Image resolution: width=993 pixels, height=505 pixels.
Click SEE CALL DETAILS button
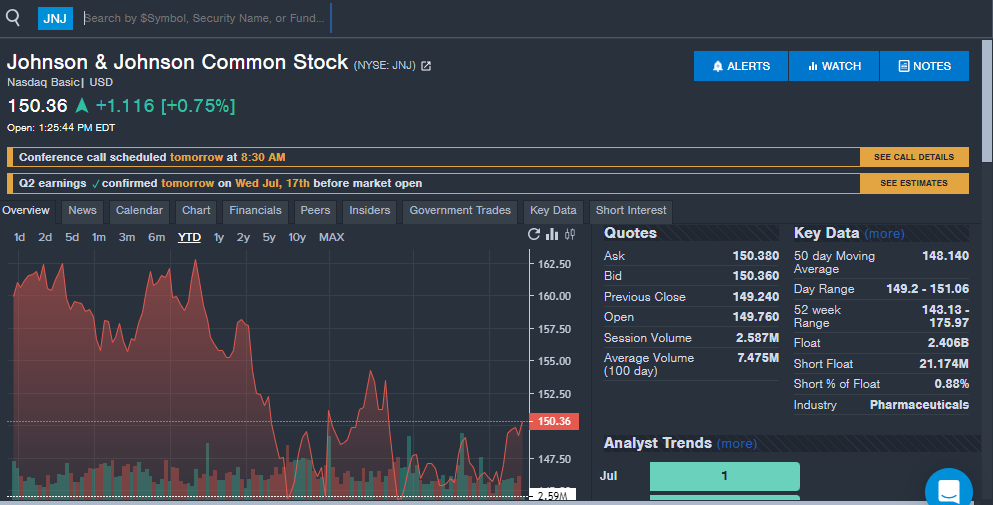[914, 157]
